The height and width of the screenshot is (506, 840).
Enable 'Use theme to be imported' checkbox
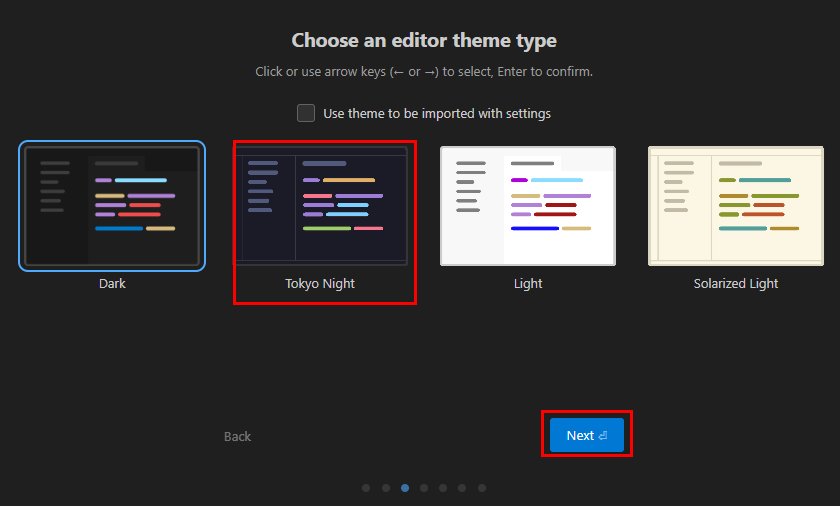pyautogui.click(x=306, y=113)
